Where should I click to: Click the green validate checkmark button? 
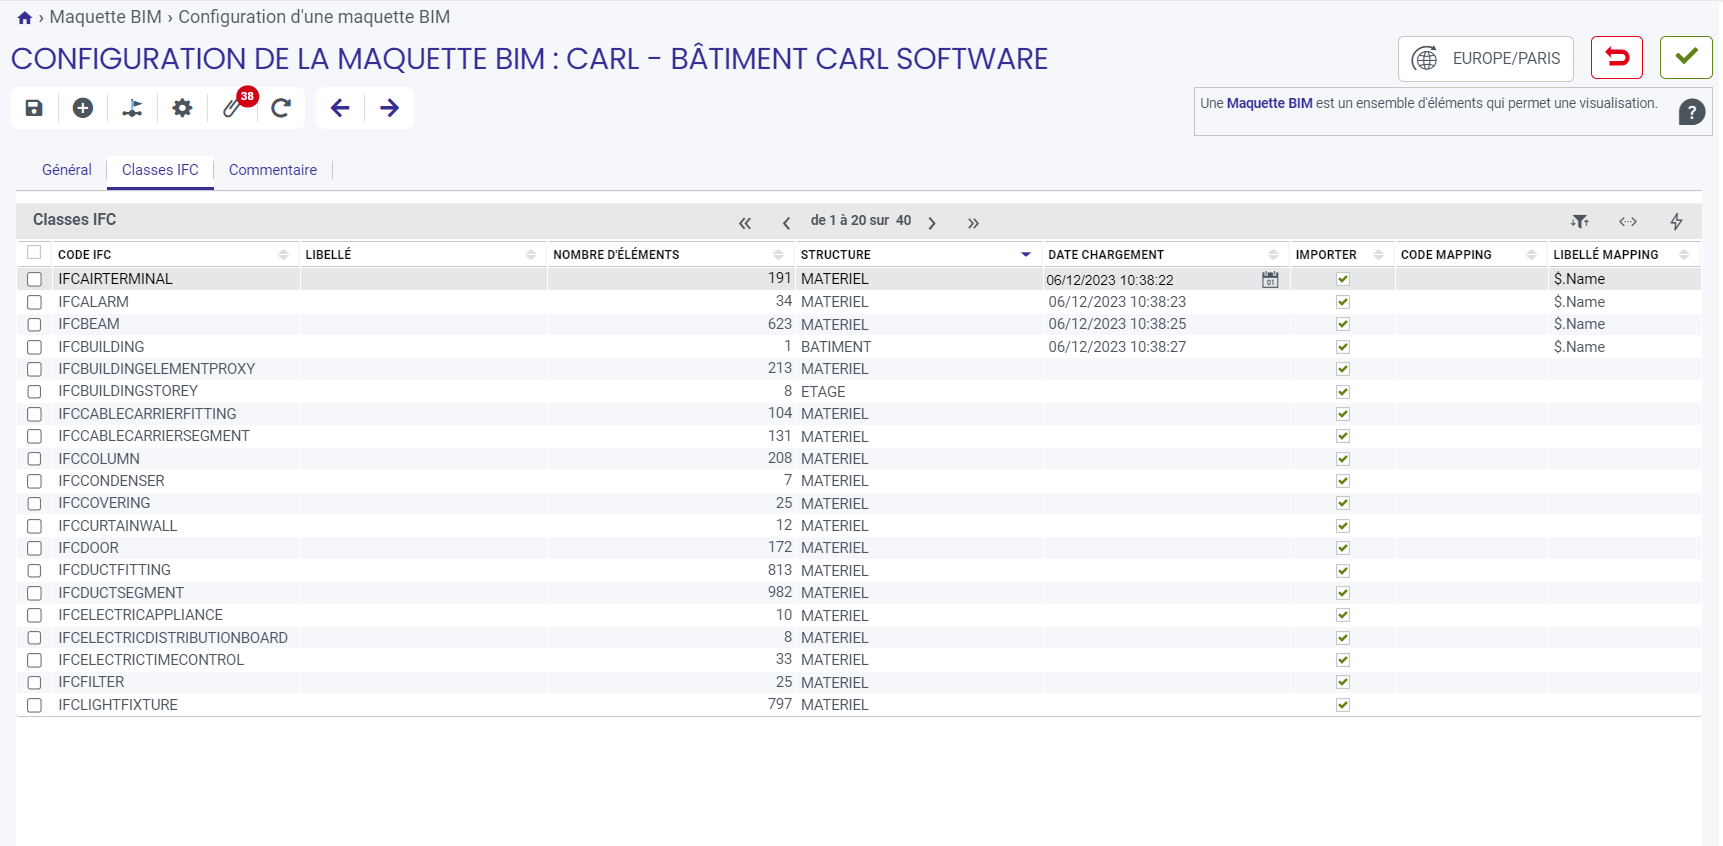[x=1686, y=57]
